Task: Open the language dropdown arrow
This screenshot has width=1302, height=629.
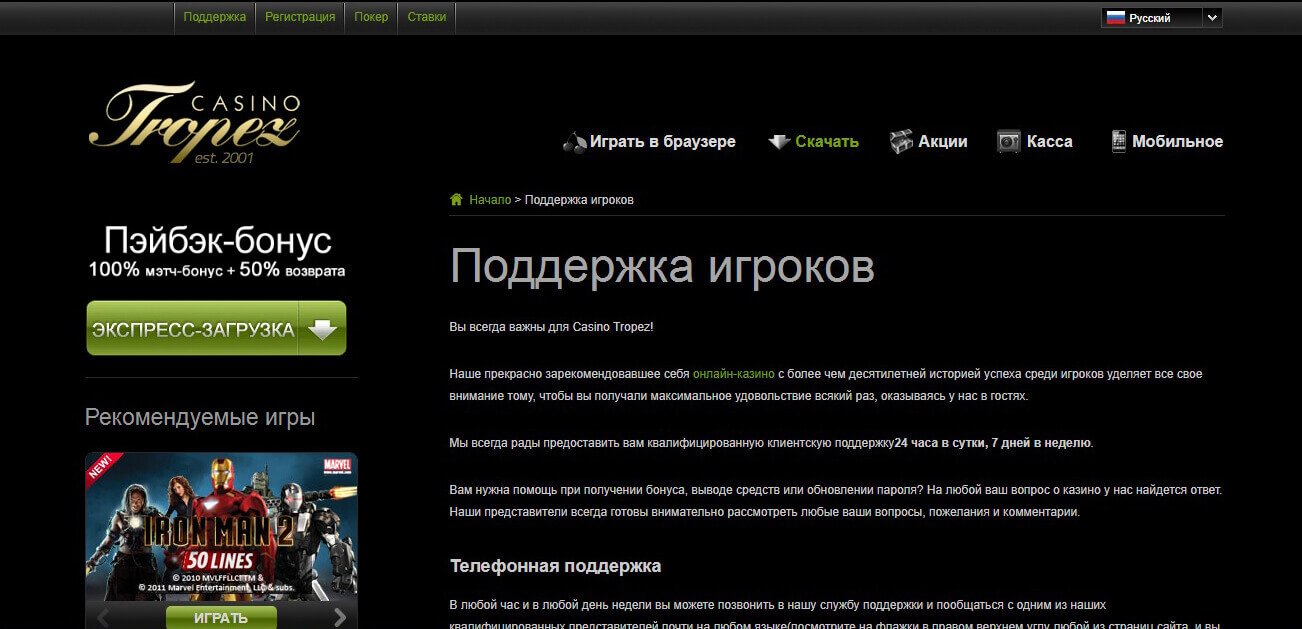Action: click(1212, 17)
